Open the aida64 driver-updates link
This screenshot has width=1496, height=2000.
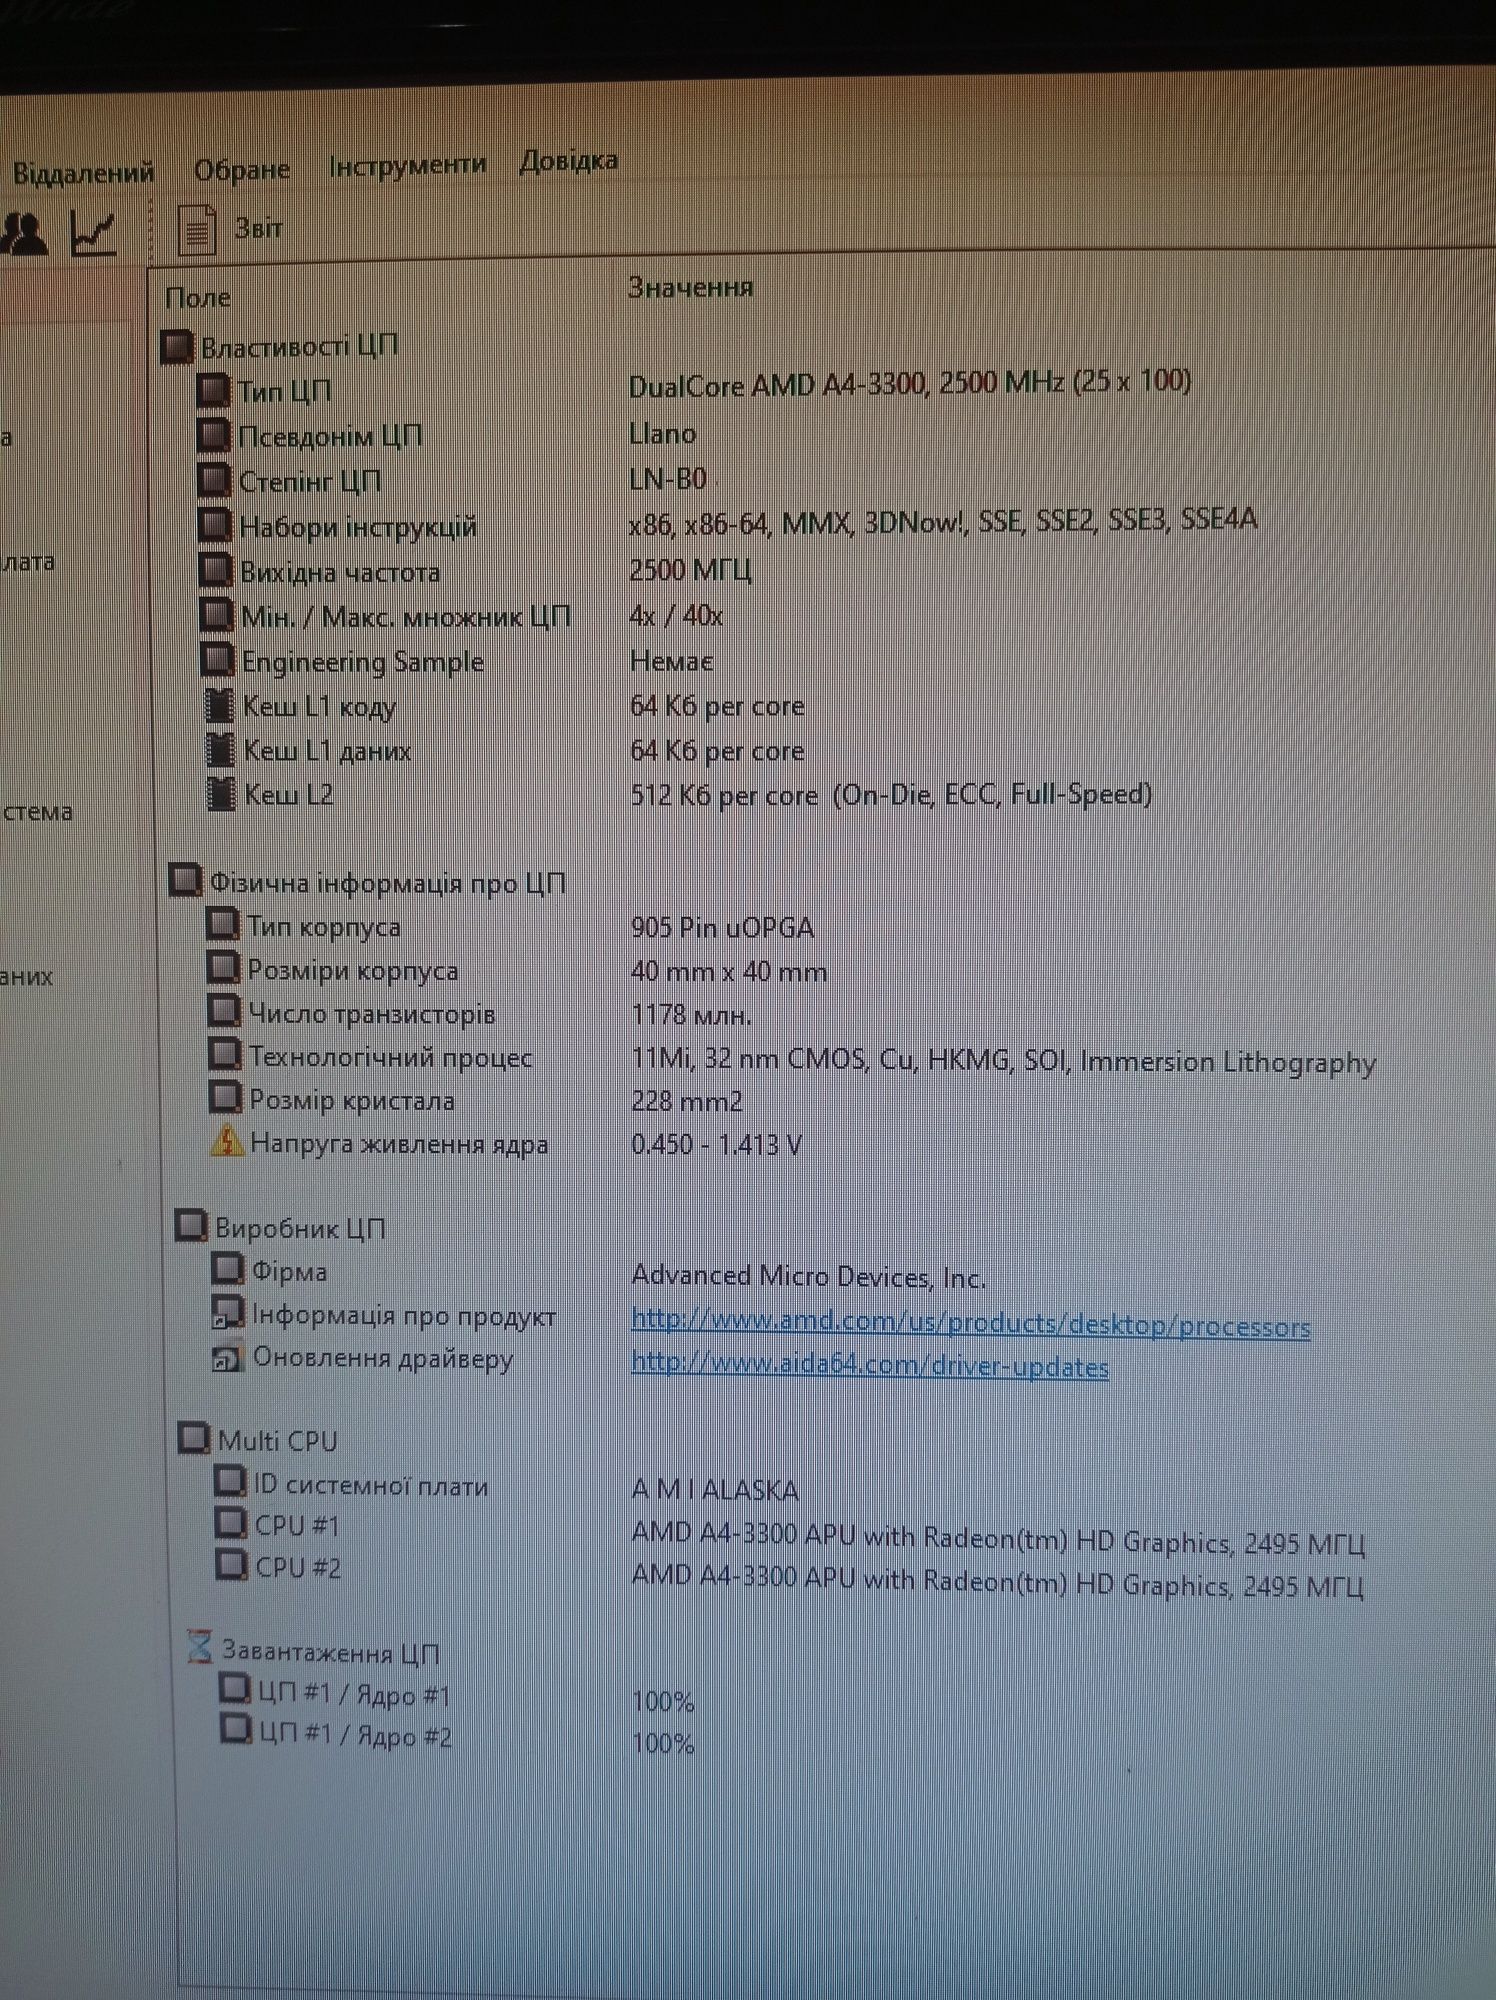pos(870,1365)
